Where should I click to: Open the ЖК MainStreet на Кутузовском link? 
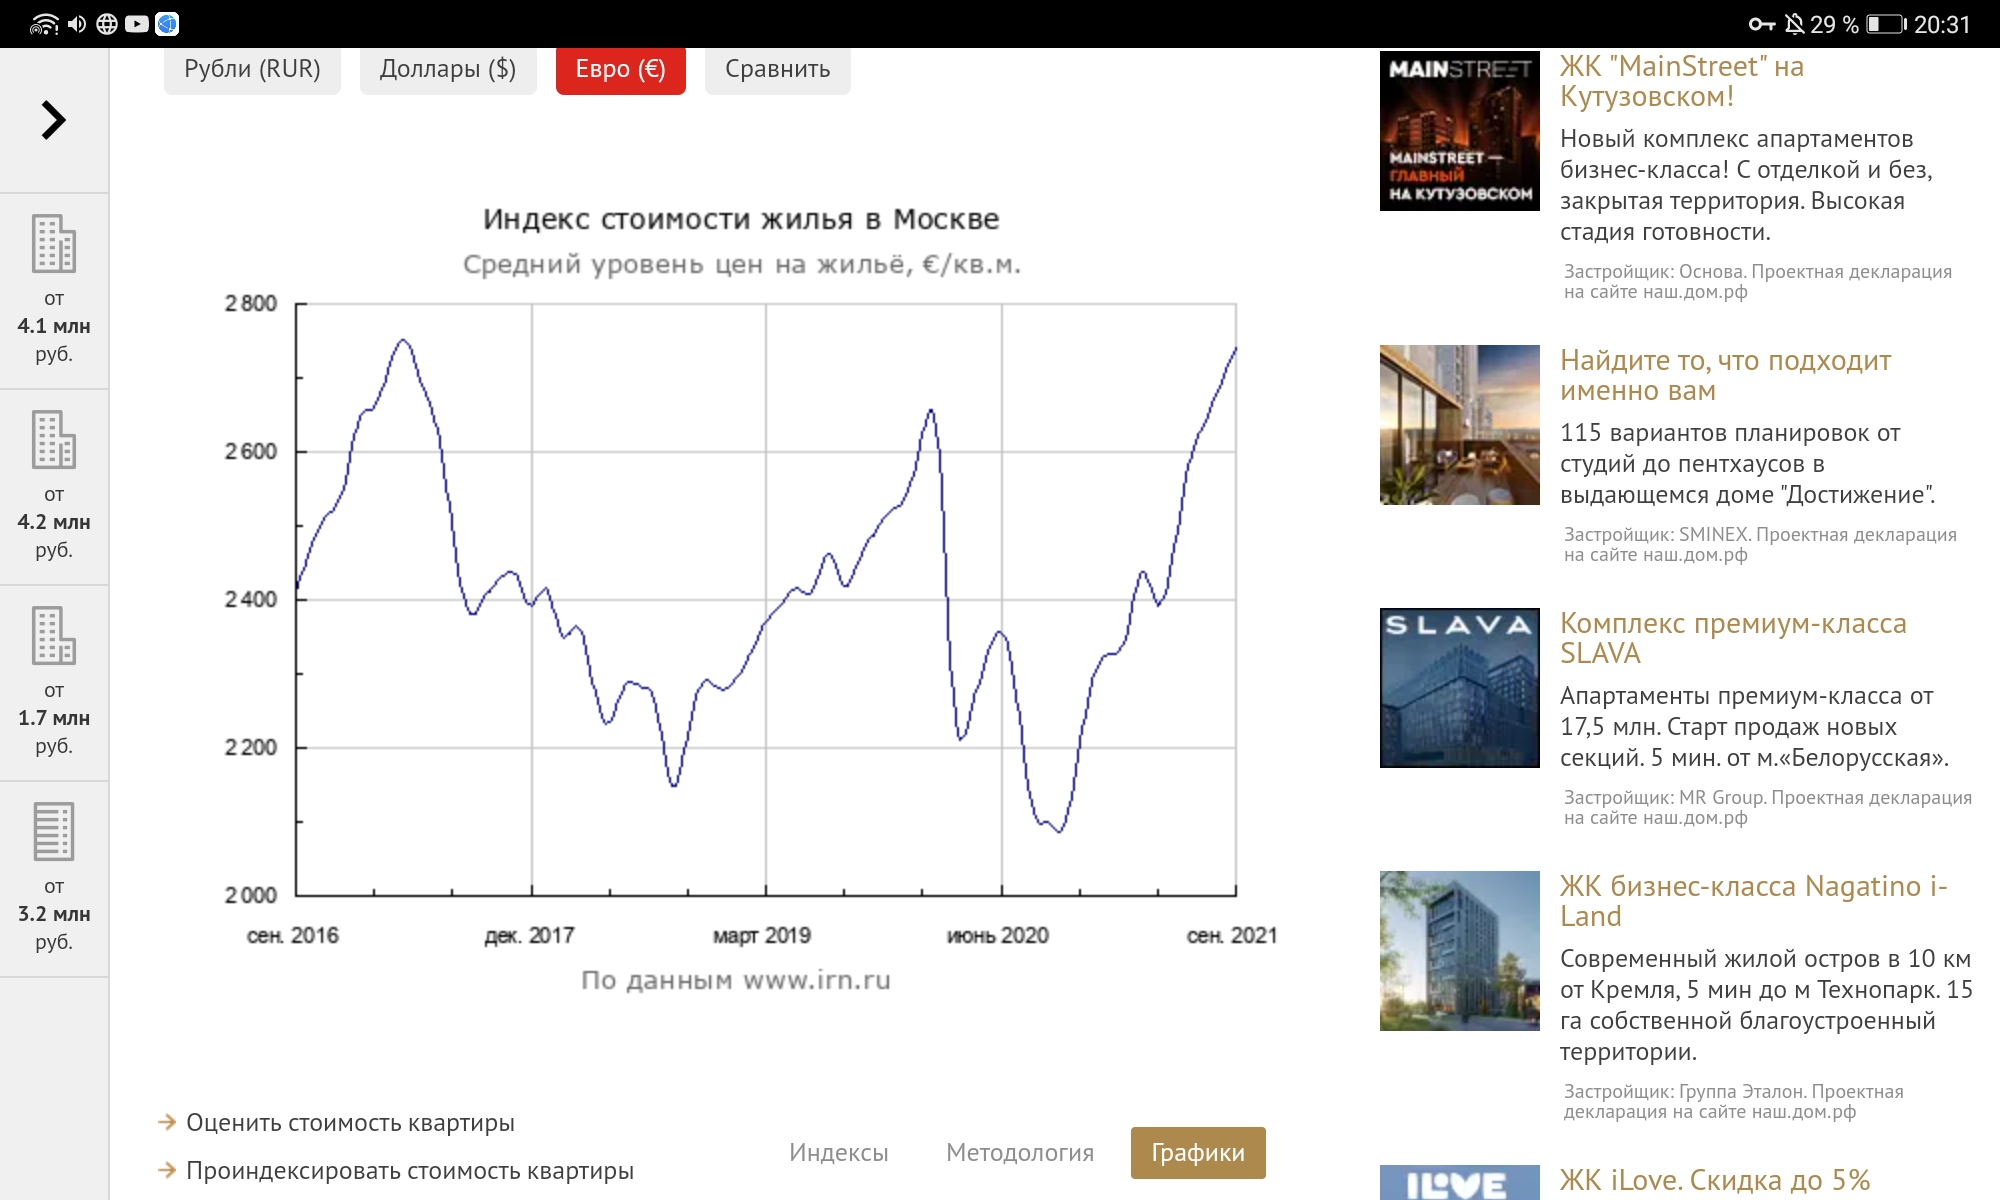pos(1682,81)
